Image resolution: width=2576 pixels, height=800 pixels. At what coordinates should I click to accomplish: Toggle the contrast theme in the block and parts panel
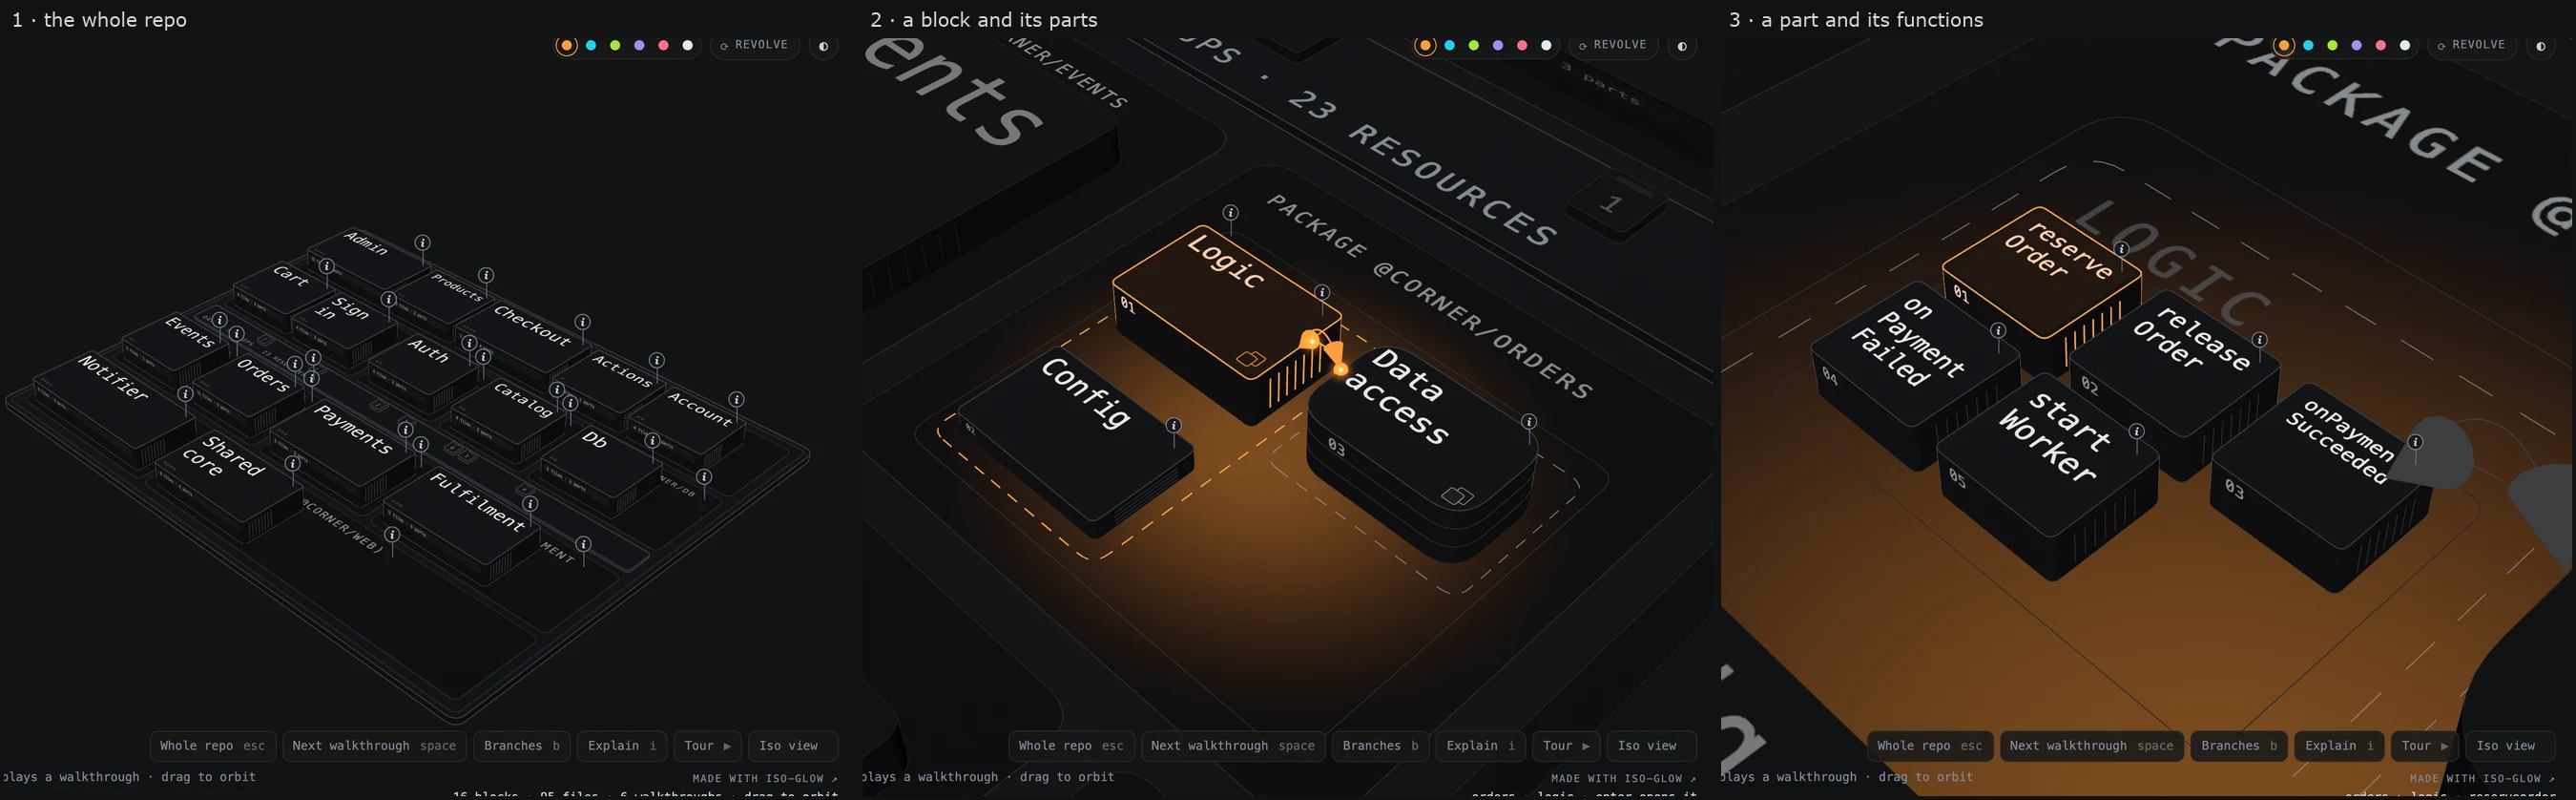[x=1683, y=46]
